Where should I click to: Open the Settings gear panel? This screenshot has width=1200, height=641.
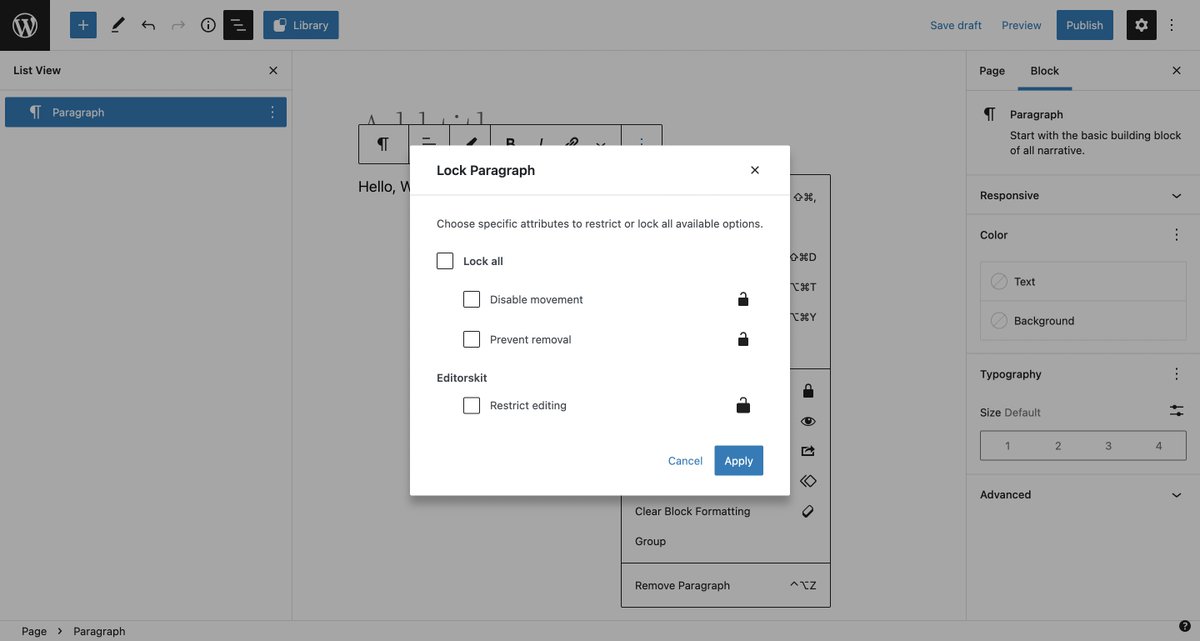point(1141,25)
